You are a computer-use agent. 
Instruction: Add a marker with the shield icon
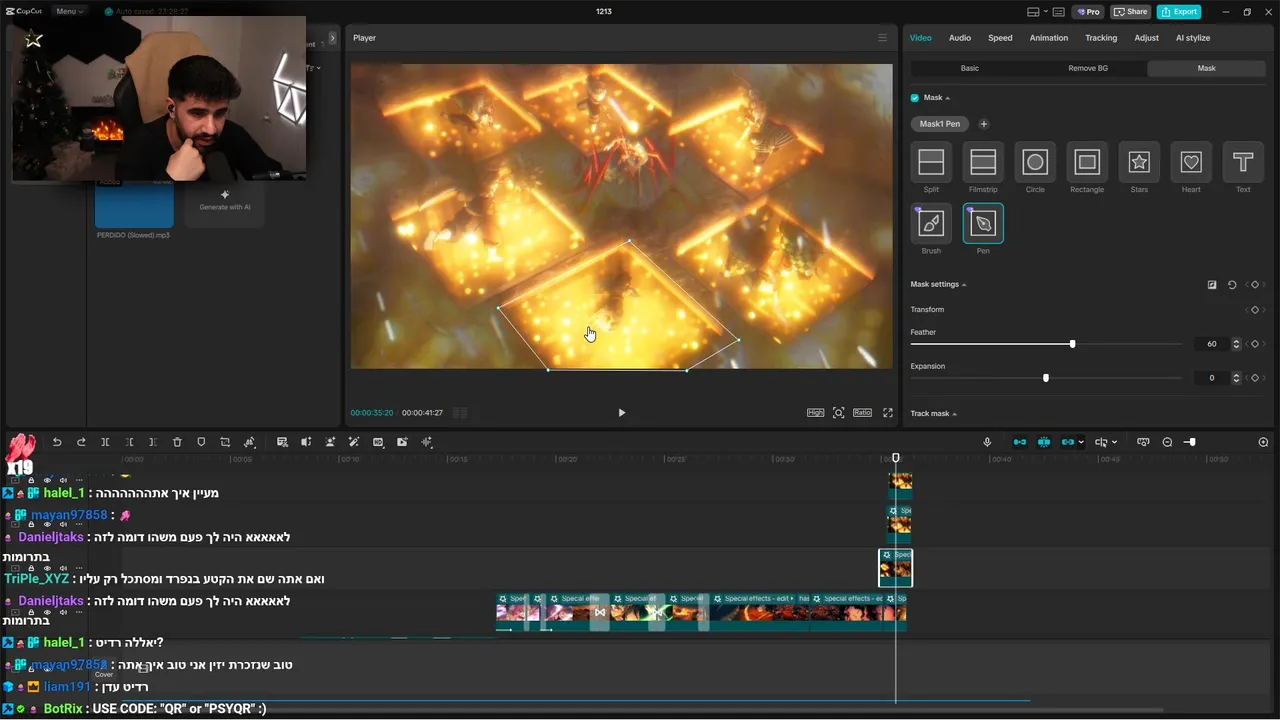[x=201, y=442]
